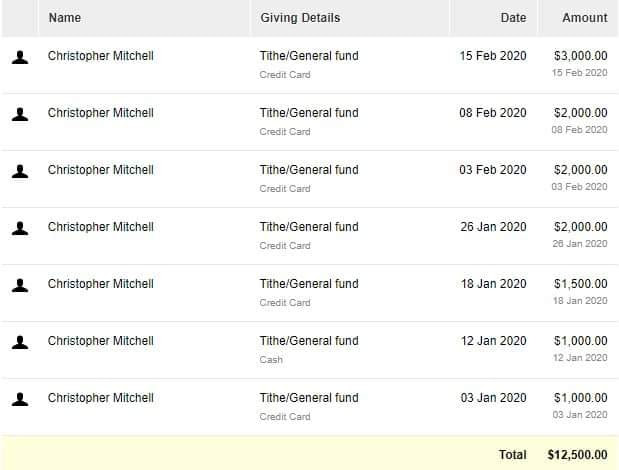Click the 26 Jan 2020 date cell

(493, 227)
